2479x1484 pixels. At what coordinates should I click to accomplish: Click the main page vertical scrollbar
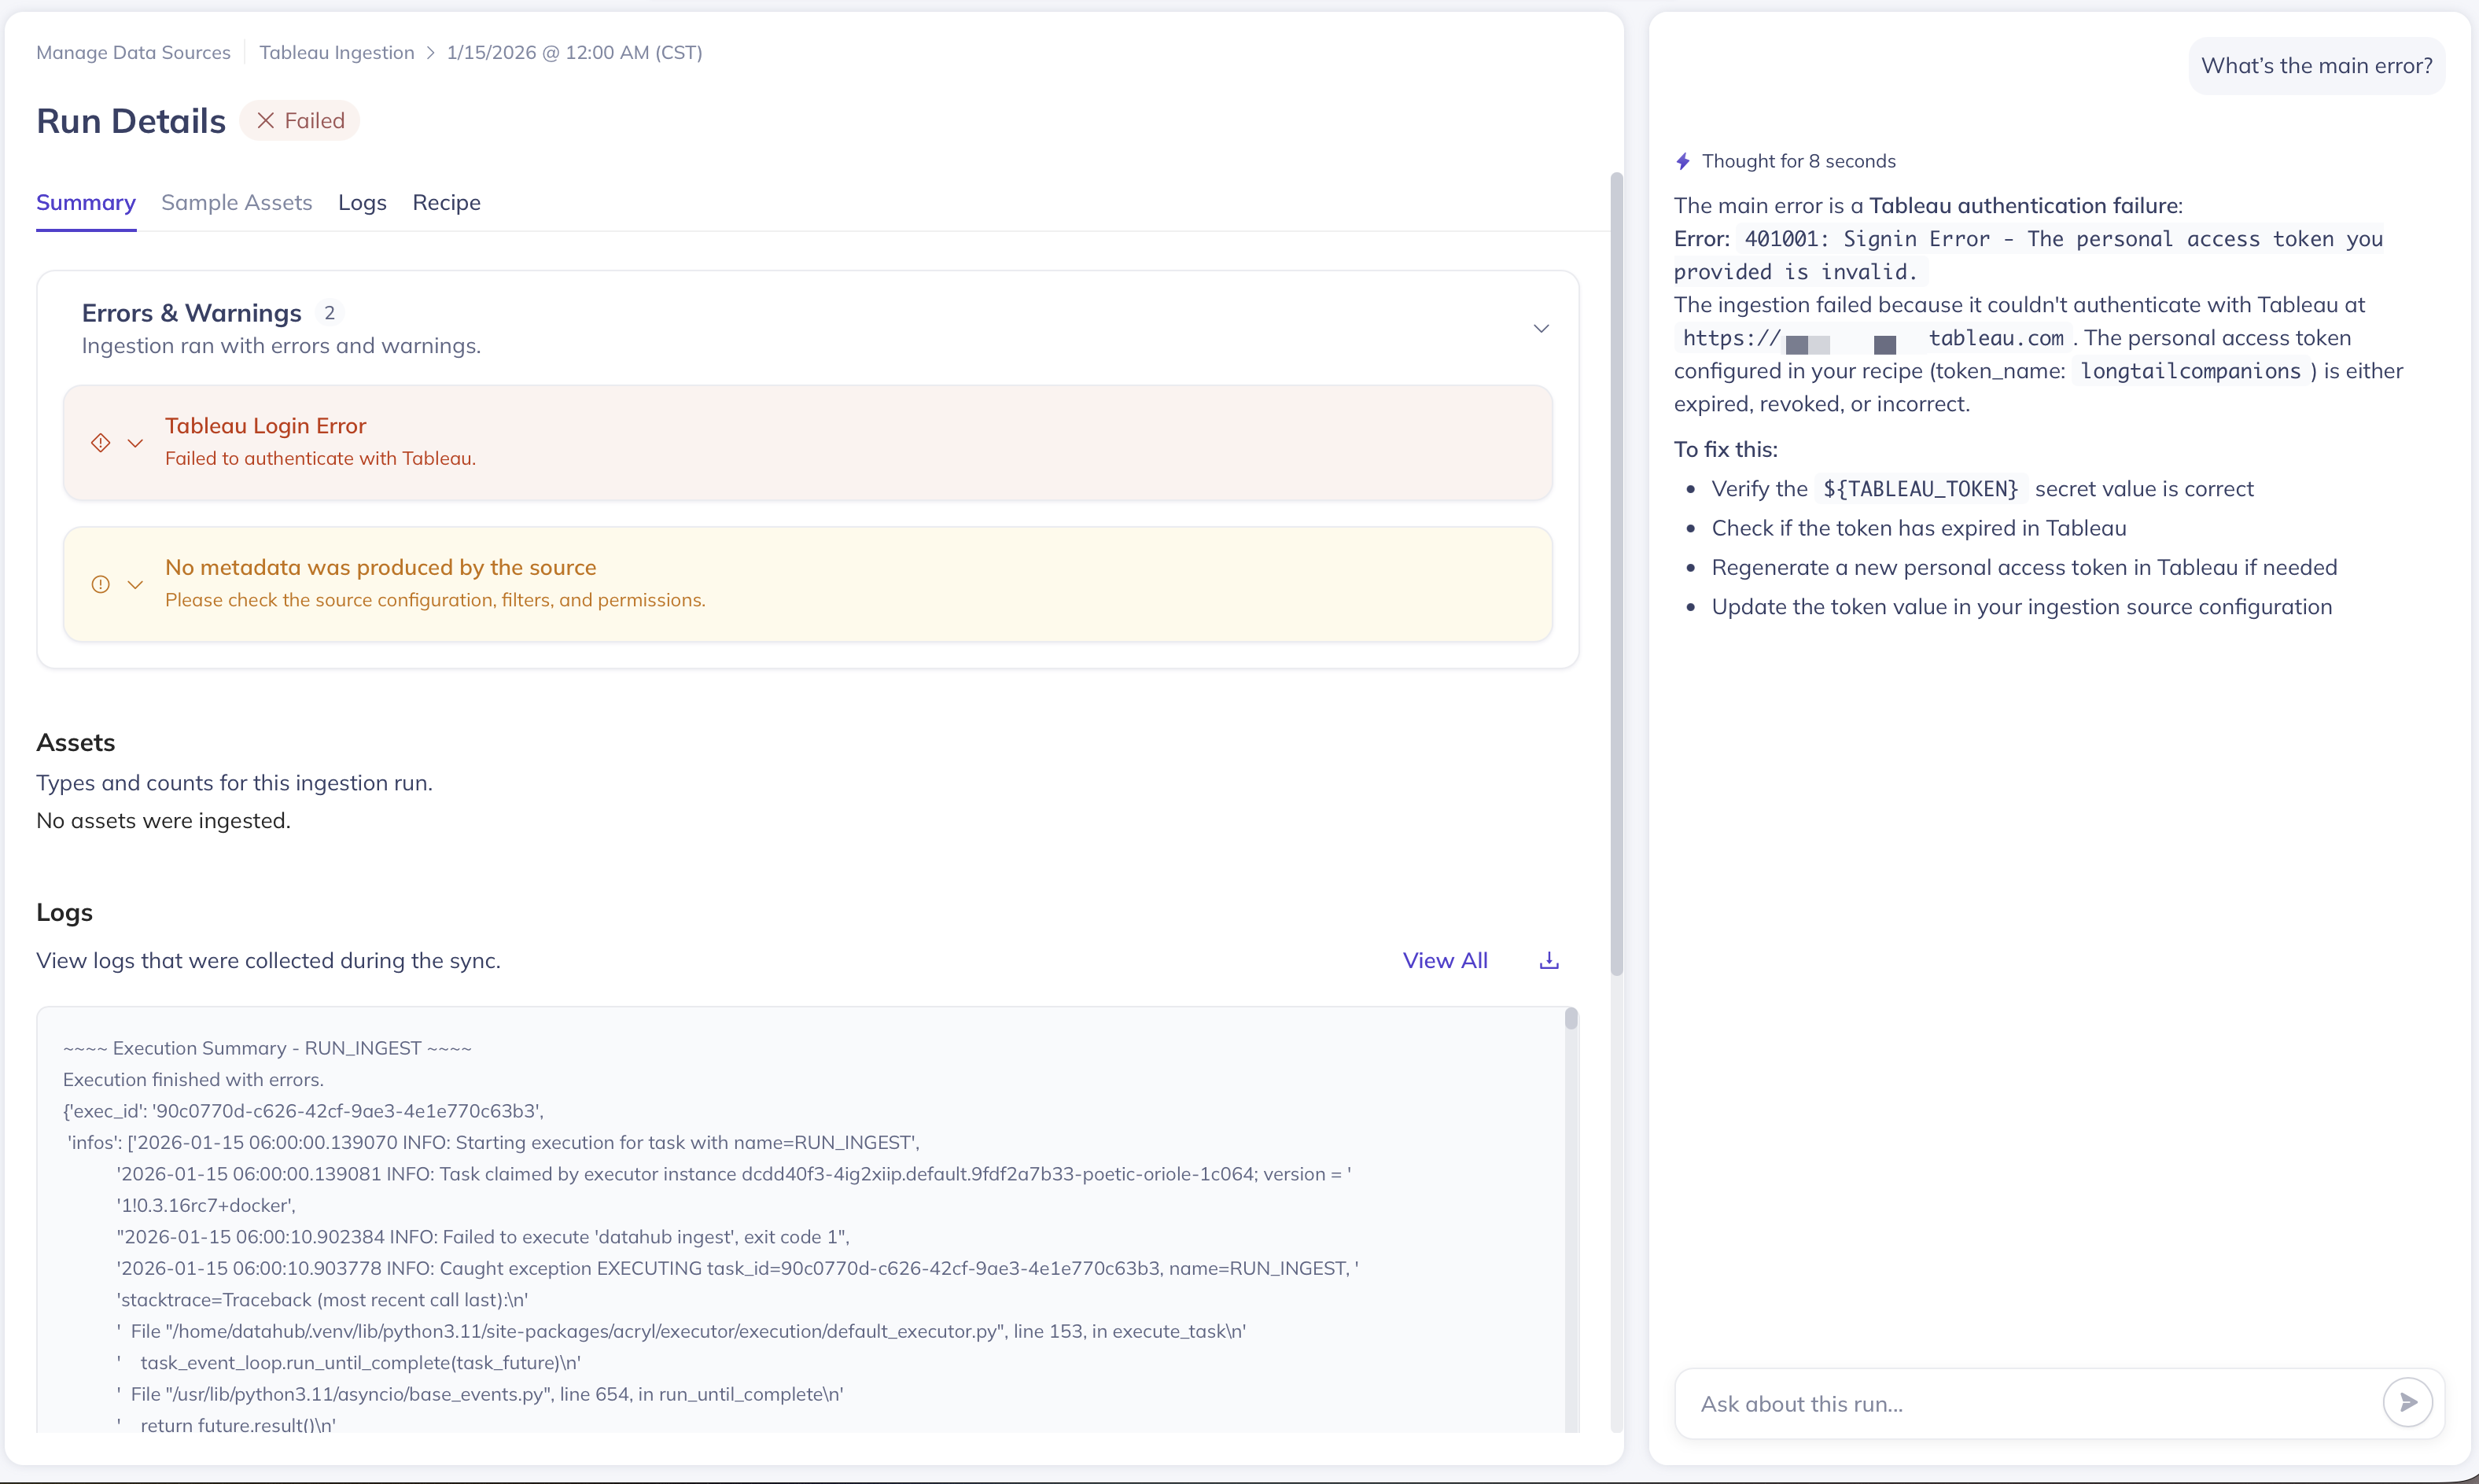(1616, 573)
